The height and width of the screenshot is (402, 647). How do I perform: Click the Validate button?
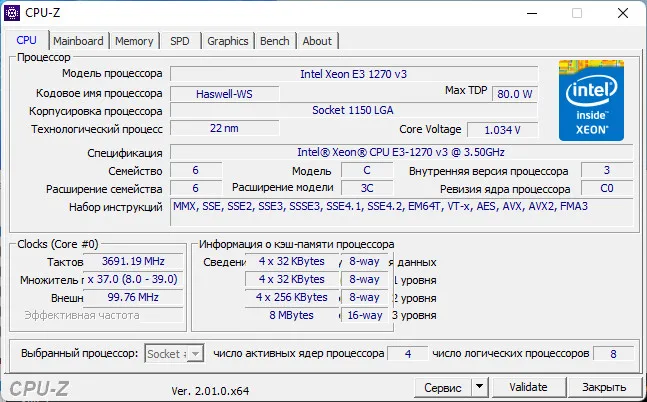(x=528, y=387)
